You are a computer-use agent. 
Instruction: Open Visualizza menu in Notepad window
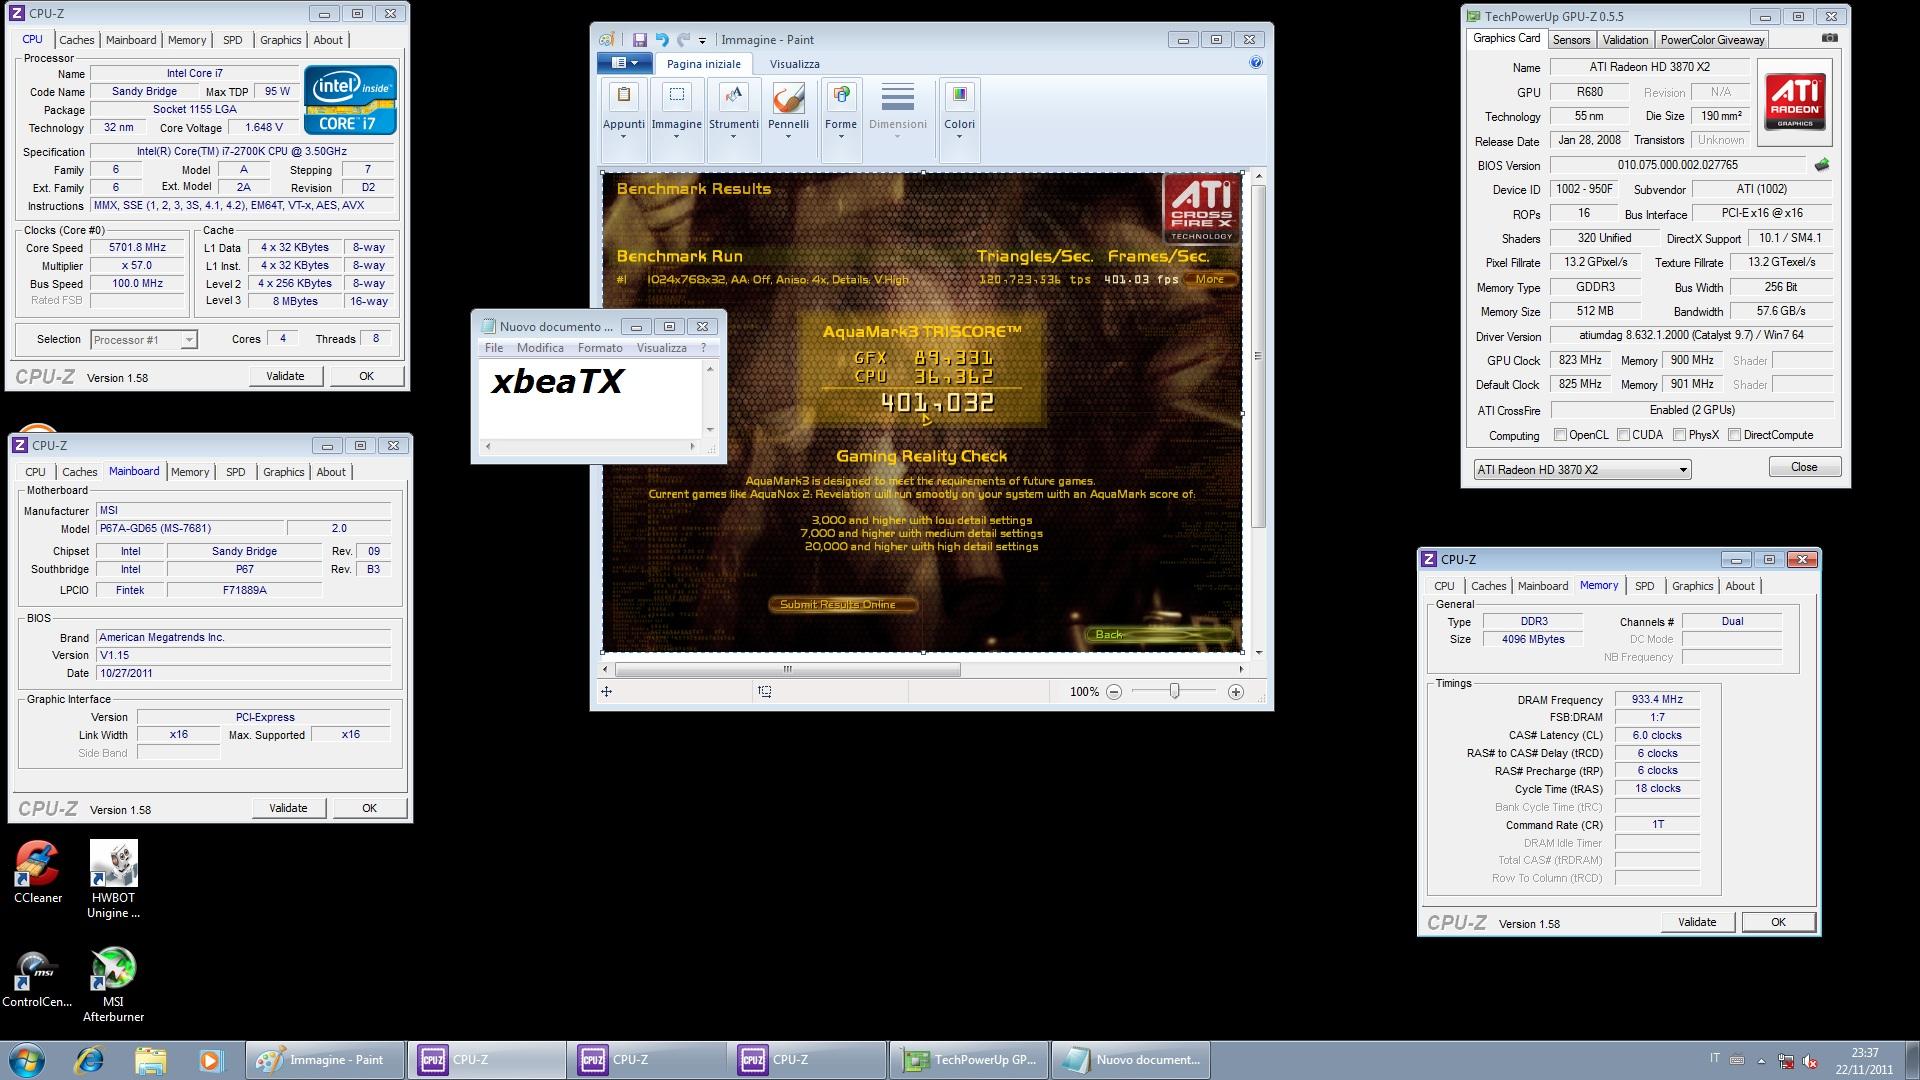661,348
